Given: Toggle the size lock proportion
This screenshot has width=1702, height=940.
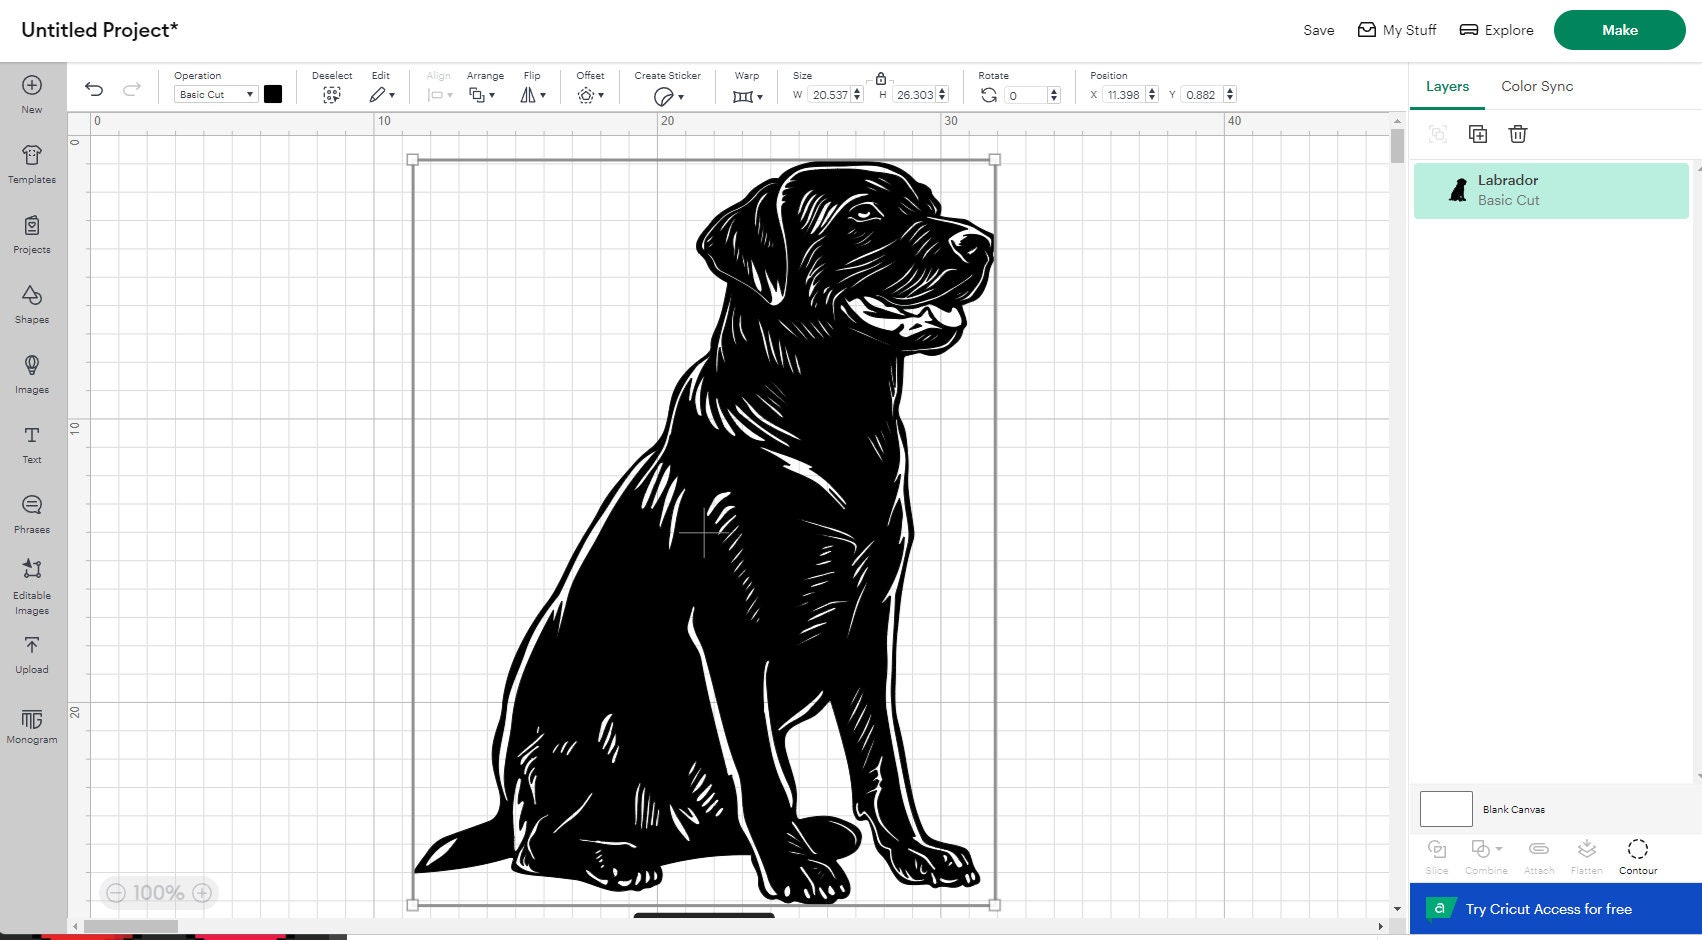Looking at the screenshot, I should [881, 78].
